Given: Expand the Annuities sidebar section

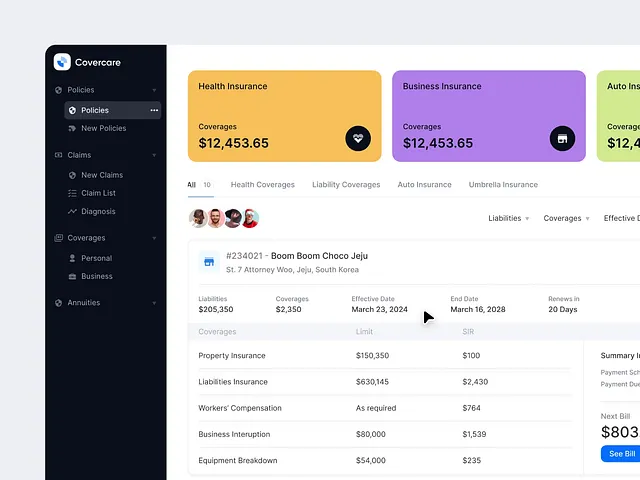Looking at the screenshot, I should tap(154, 303).
